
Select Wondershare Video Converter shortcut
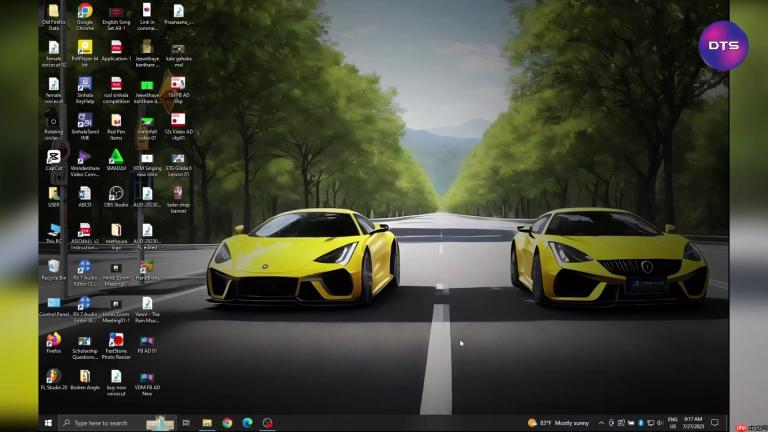[85, 163]
